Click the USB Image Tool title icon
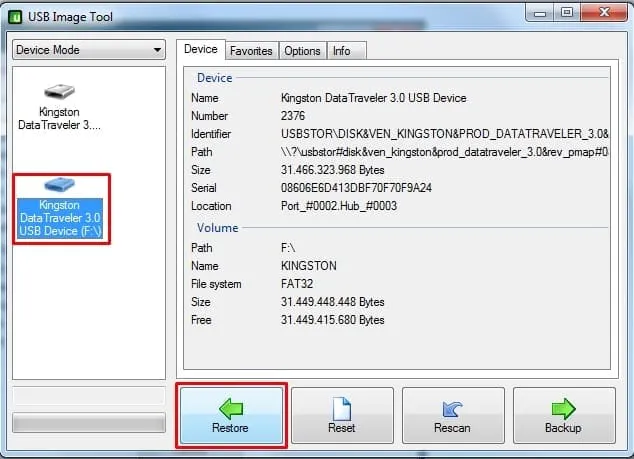 pyautogui.click(x=15, y=17)
